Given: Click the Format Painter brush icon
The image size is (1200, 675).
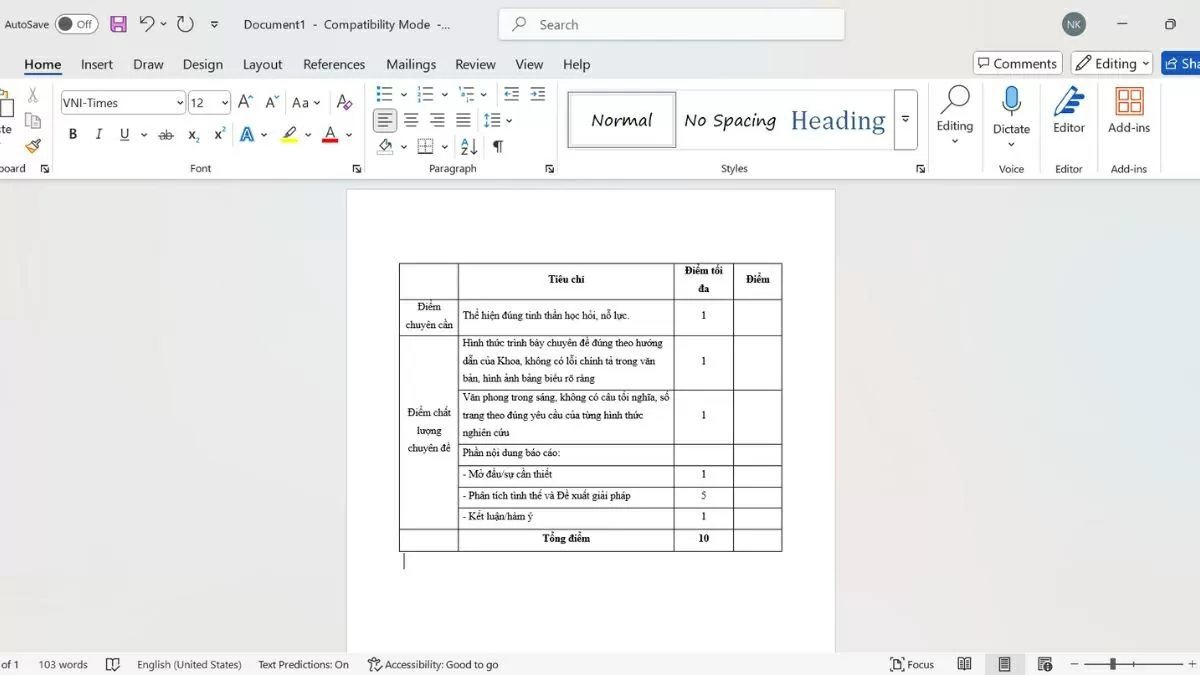Looking at the screenshot, I should [x=32, y=146].
